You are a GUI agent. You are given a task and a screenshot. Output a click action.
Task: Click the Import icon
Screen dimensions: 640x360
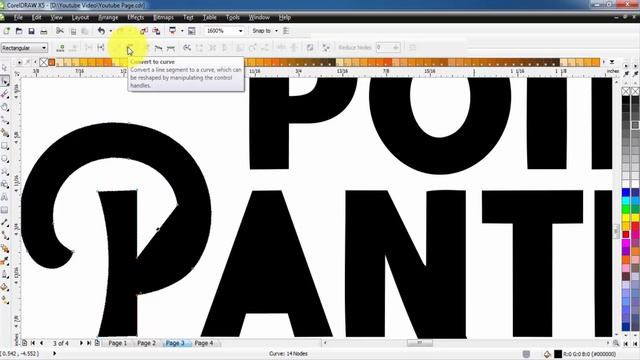144,31
